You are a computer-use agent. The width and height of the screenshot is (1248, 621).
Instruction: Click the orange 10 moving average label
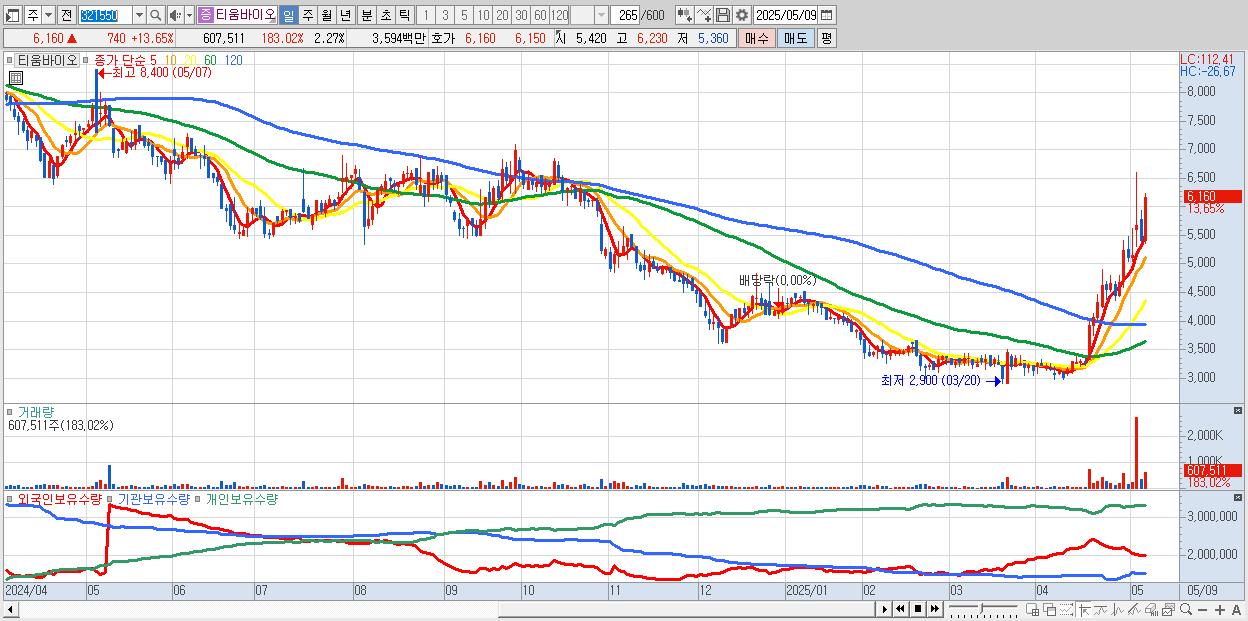(171, 60)
